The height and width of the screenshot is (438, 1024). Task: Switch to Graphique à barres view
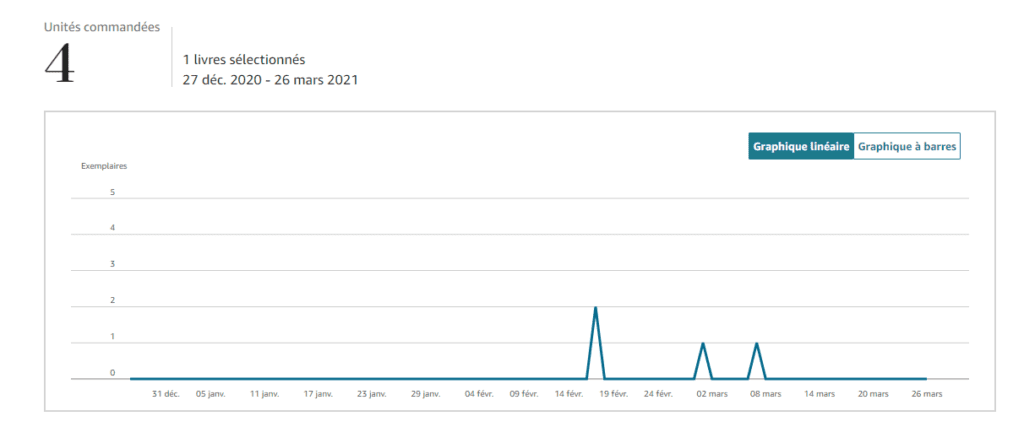tap(907, 146)
